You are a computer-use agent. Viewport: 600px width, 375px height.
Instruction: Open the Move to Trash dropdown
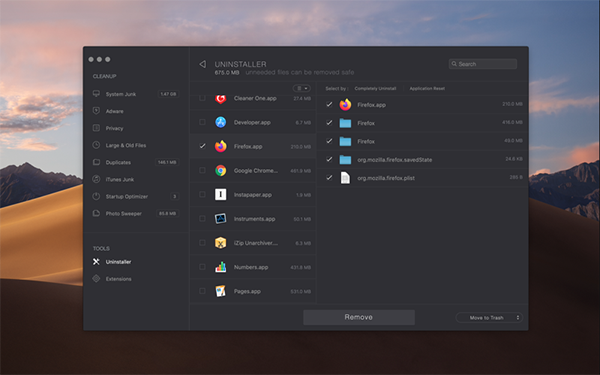point(489,318)
